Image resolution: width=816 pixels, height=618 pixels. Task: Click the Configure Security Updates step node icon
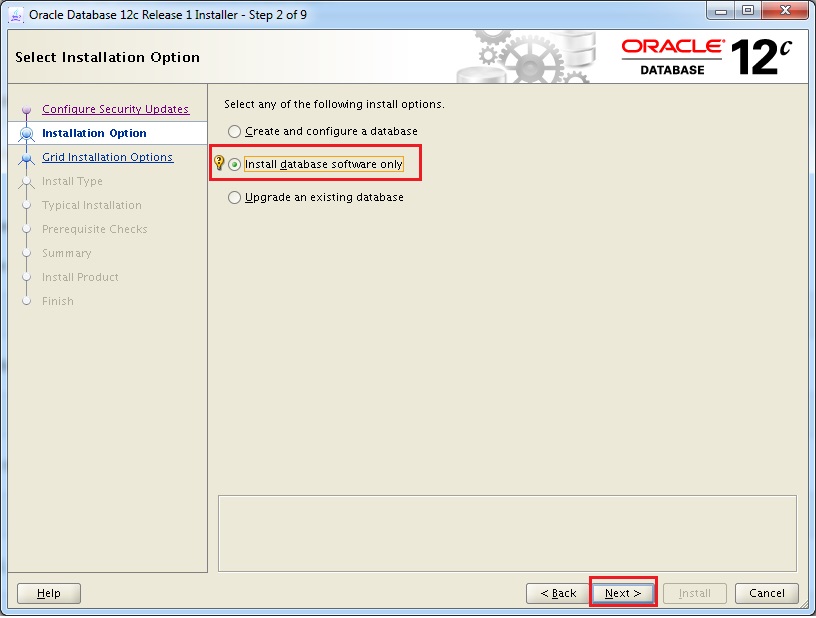(27, 111)
